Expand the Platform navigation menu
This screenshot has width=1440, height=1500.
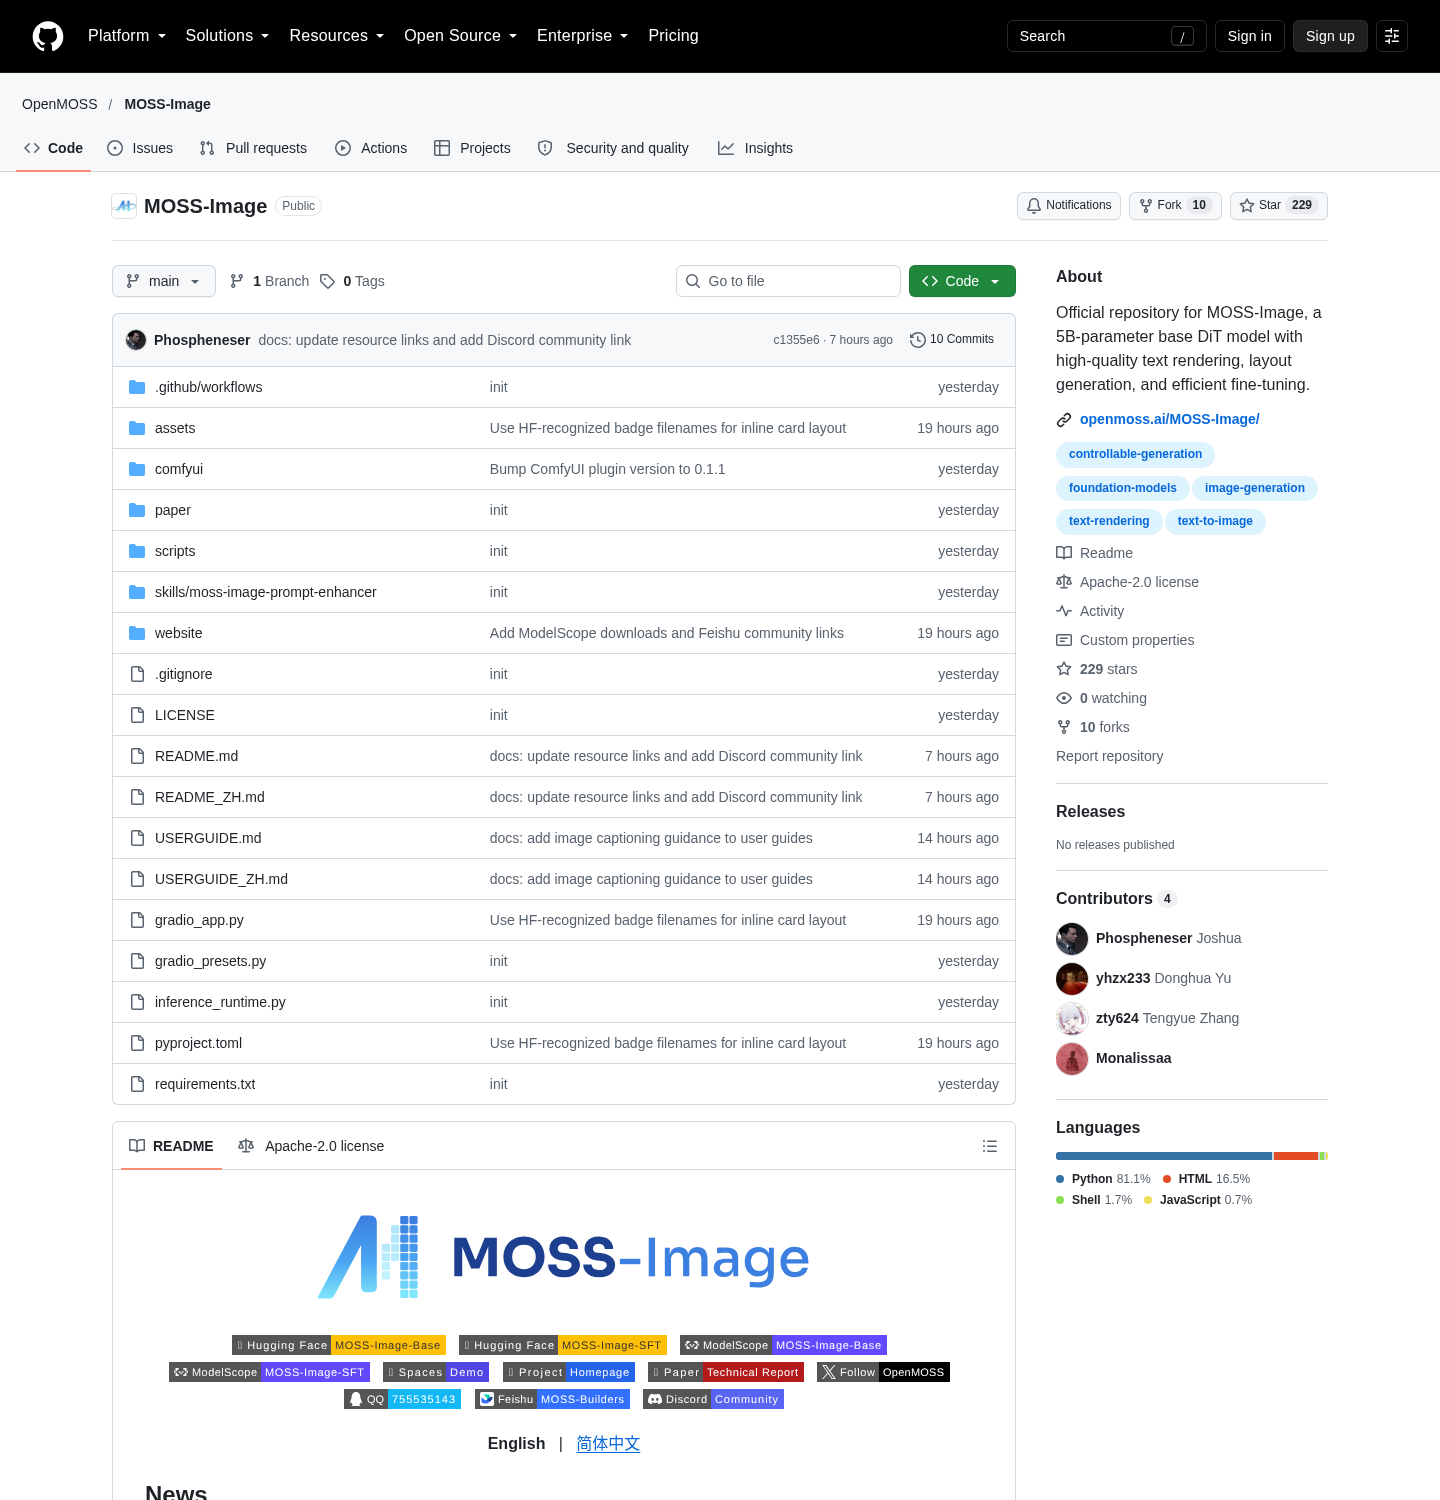tap(127, 36)
